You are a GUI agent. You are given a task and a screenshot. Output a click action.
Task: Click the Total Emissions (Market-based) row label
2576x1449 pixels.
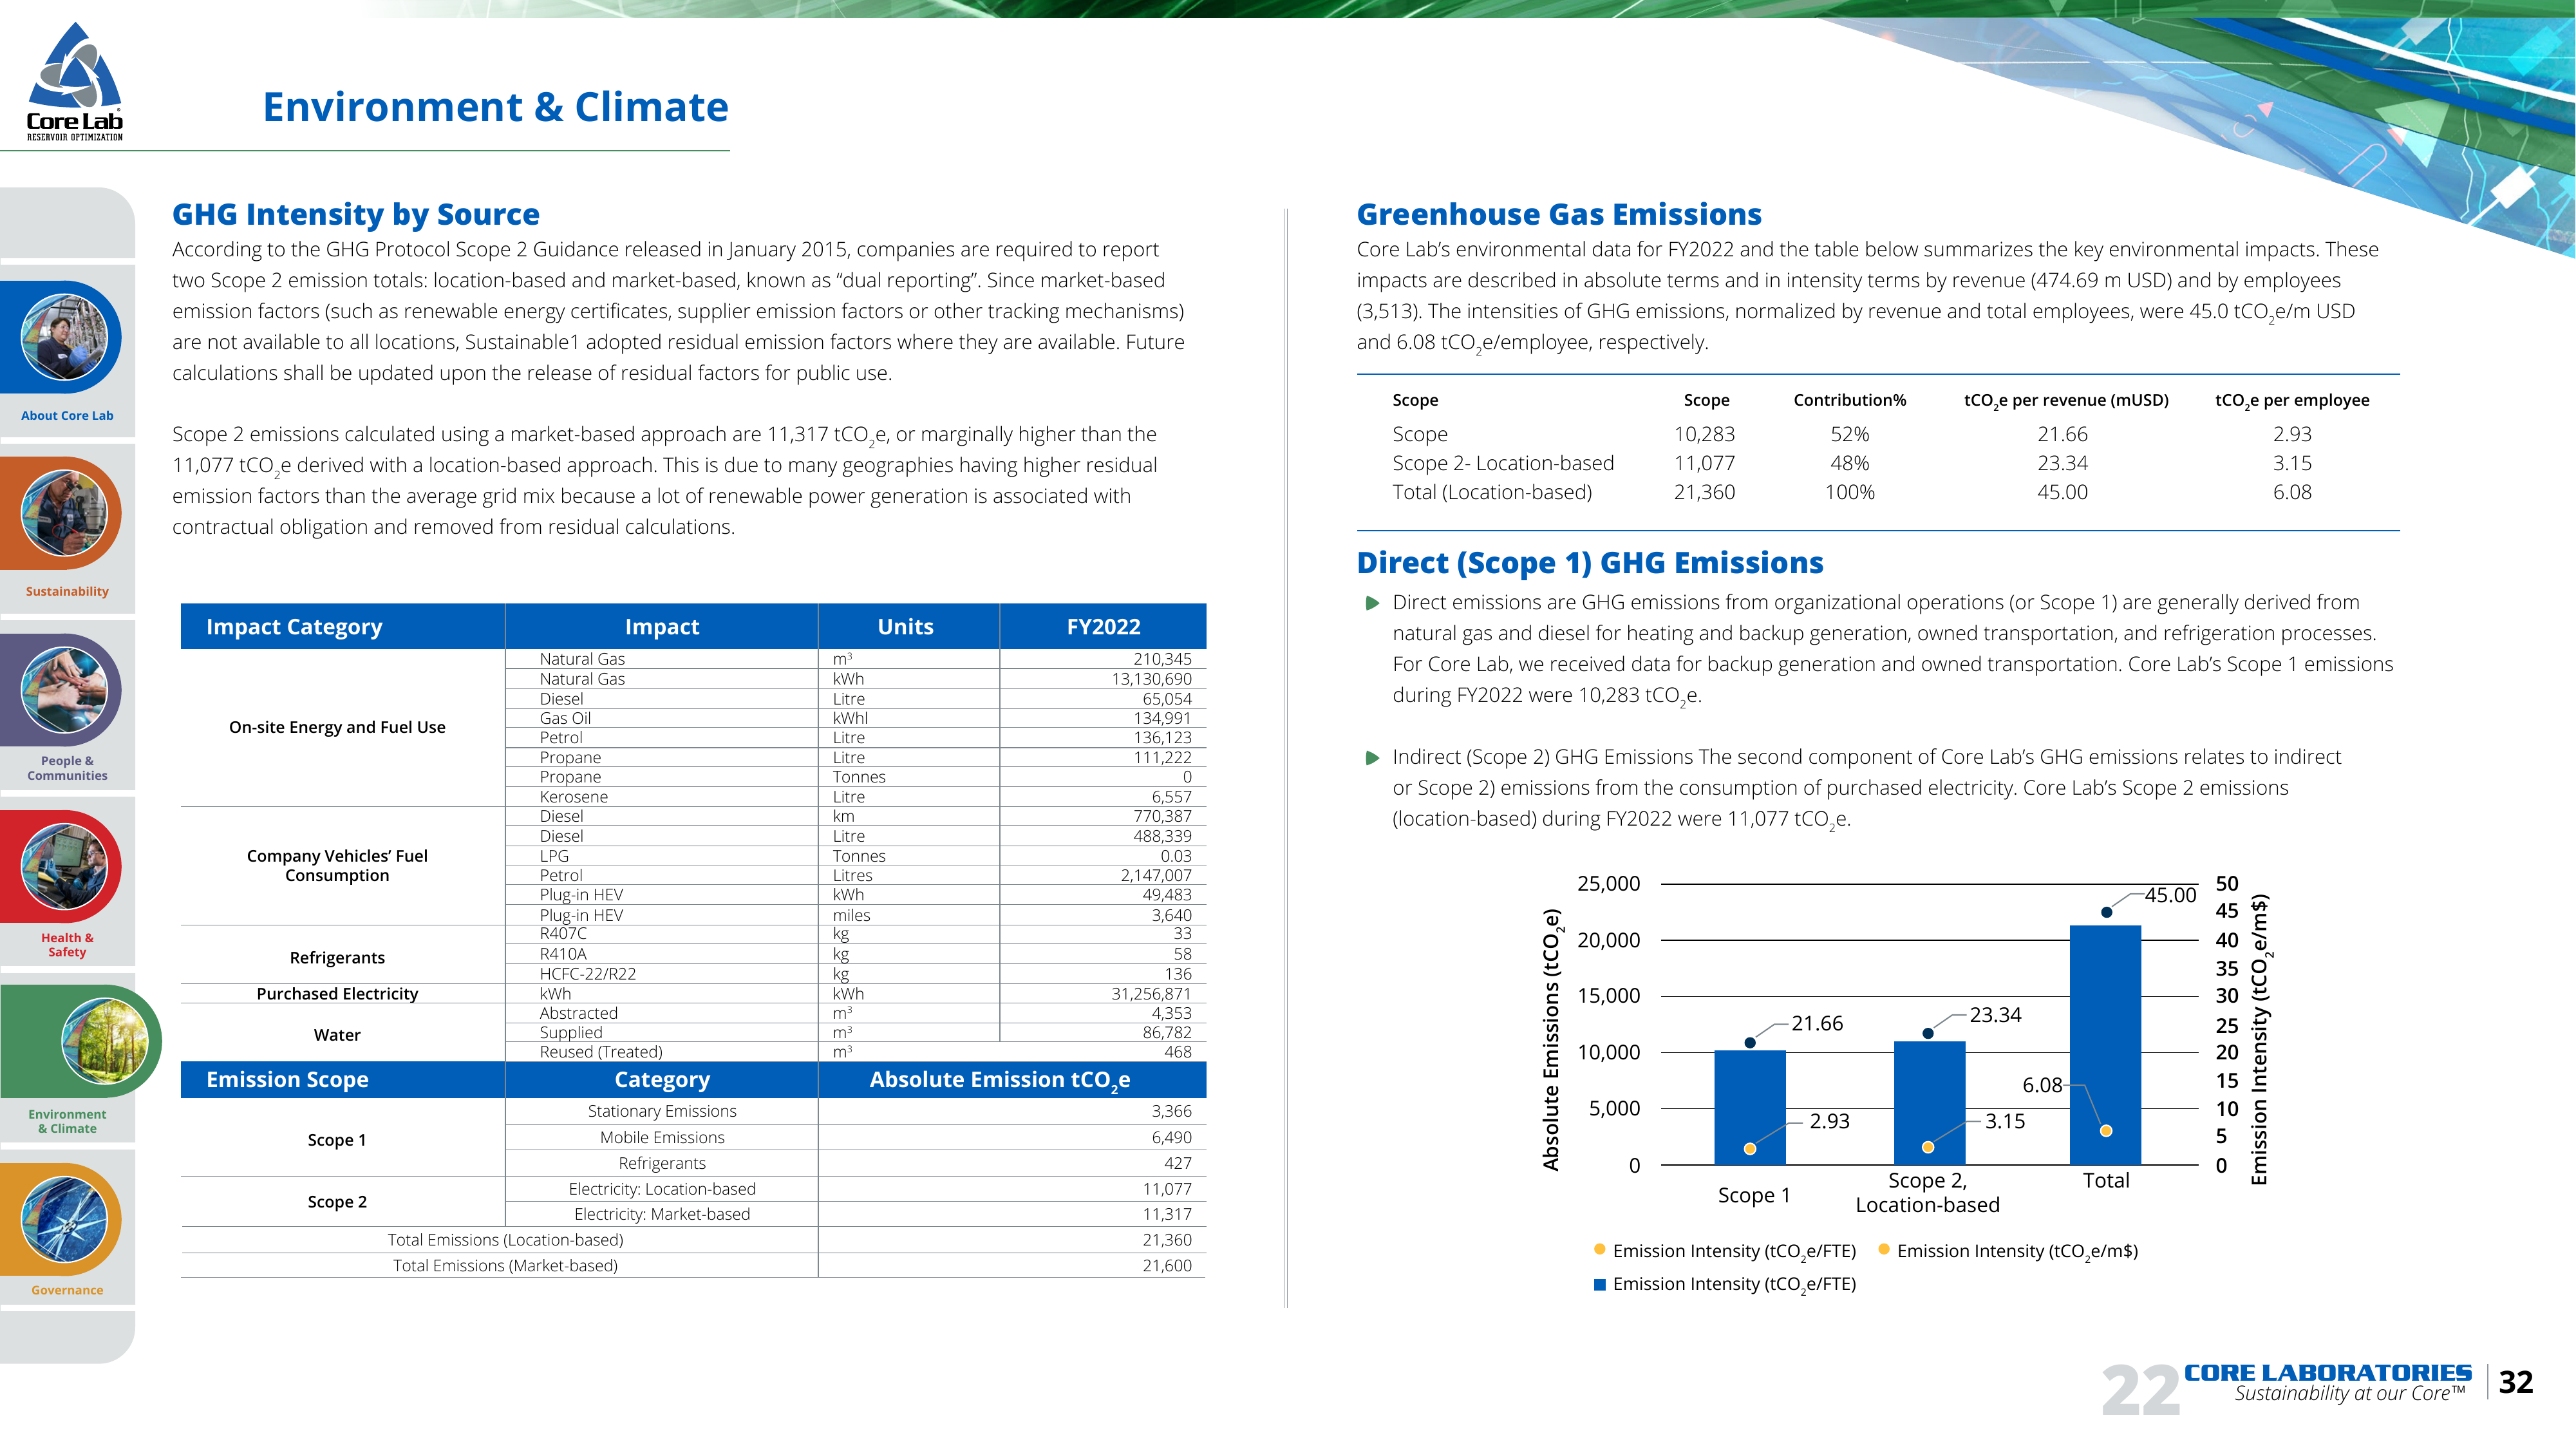(505, 1266)
